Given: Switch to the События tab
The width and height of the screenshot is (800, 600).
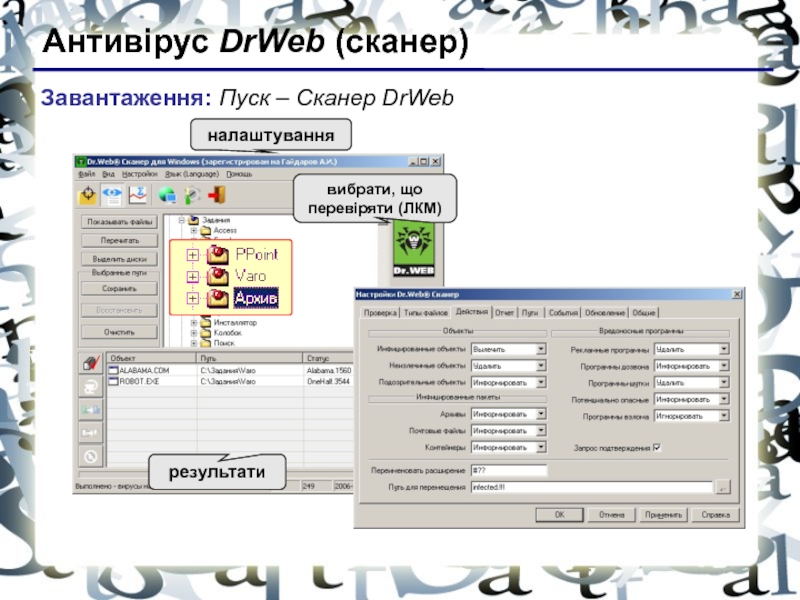Looking at the screenshot, I should 563,313.
